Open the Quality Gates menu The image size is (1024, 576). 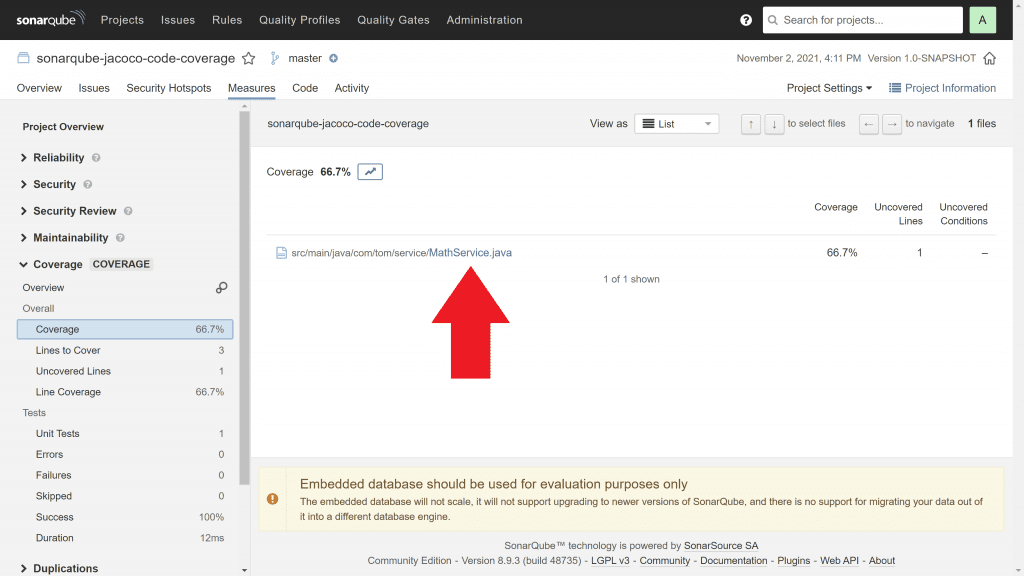(393, 20)
